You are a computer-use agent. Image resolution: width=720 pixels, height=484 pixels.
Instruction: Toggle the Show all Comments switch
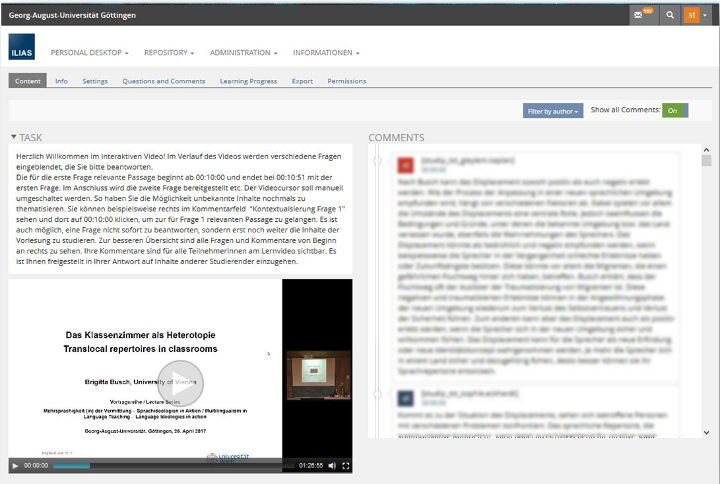(x=674, y=110)
